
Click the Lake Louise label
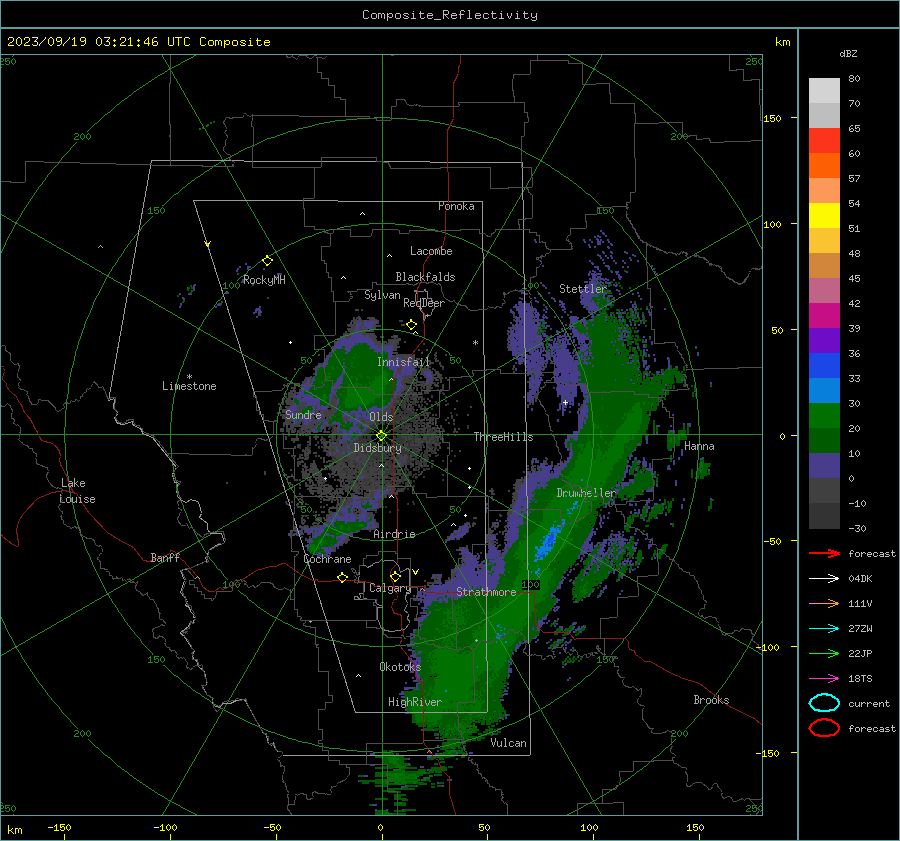click(x=77, y=491)
